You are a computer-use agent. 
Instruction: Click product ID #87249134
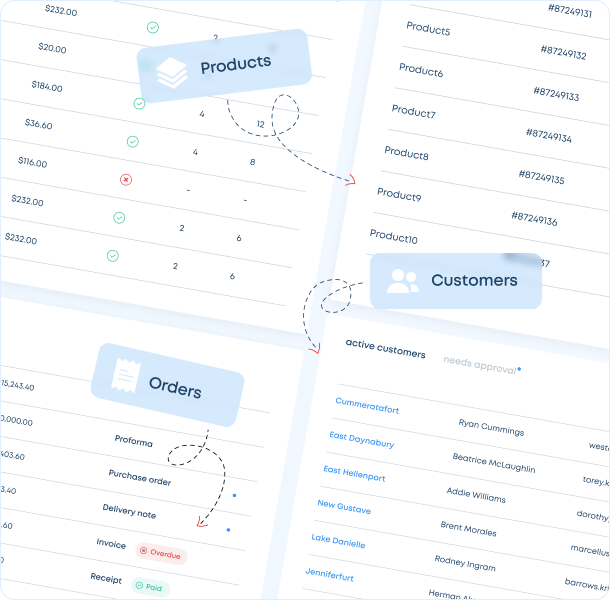[549, 135]
